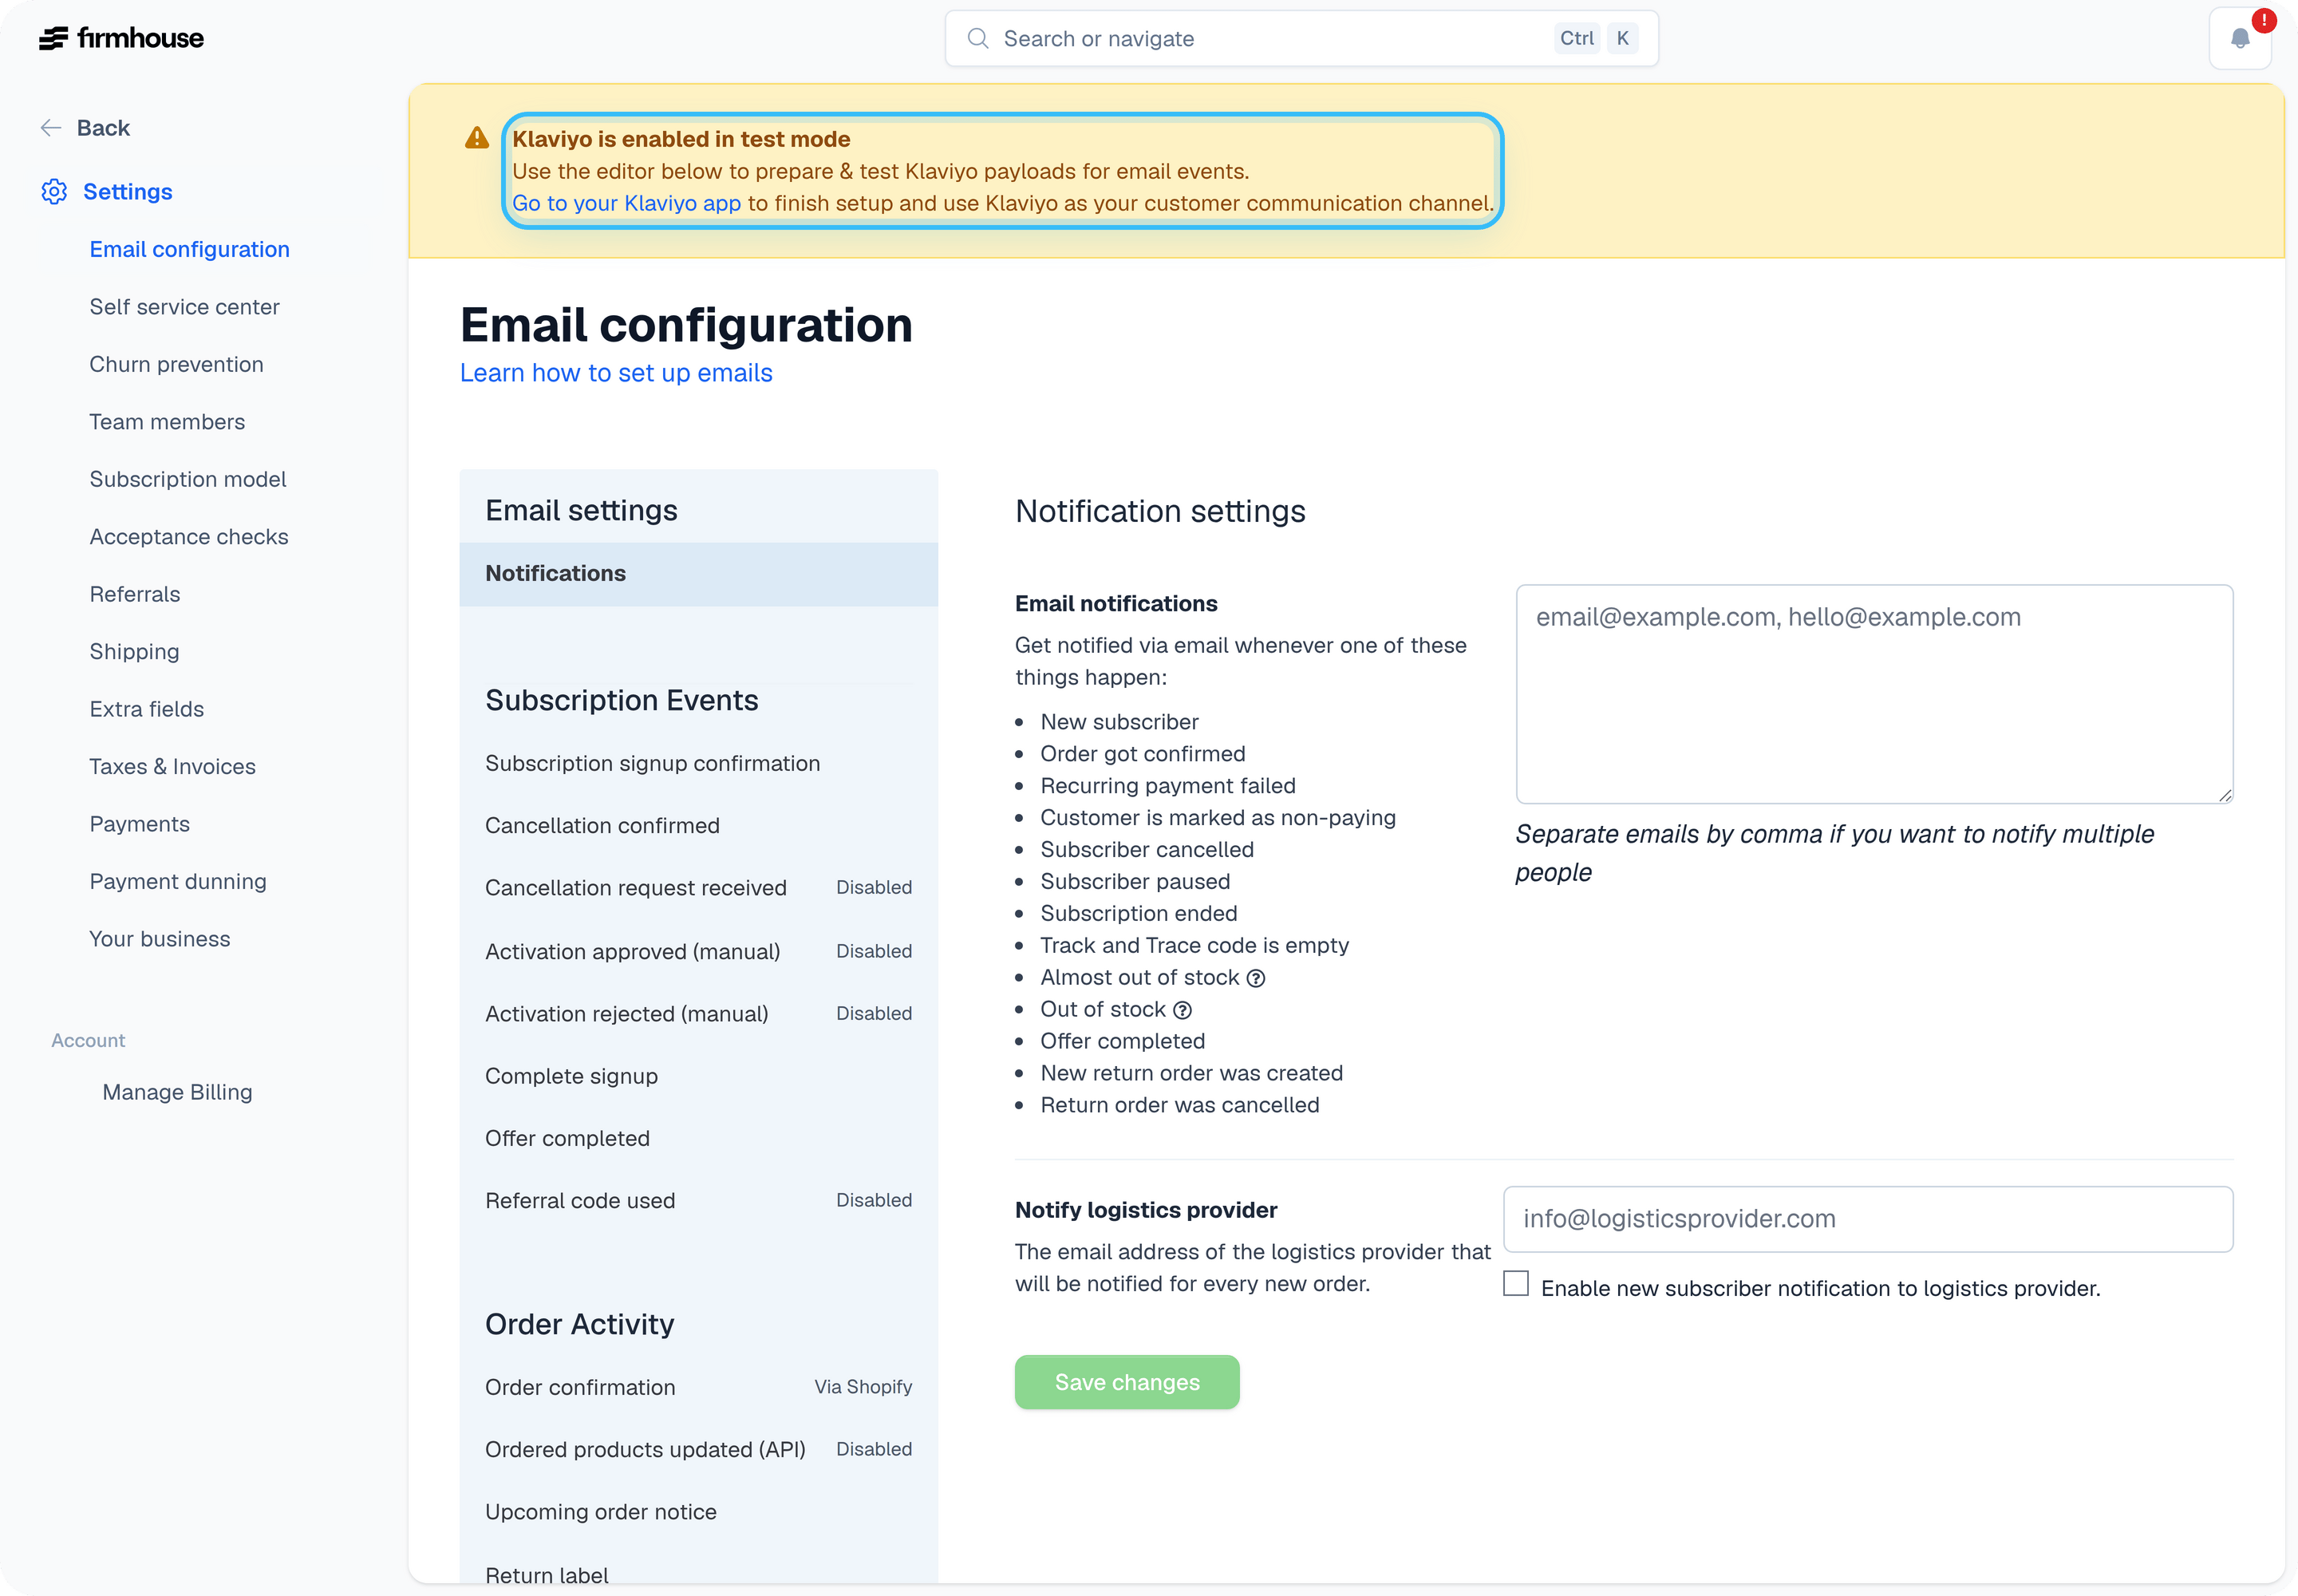The height and width of the screenshot is (1596, 2298).
Task: Click the 'New subscriber' list item
Action: click(1119, 722)
